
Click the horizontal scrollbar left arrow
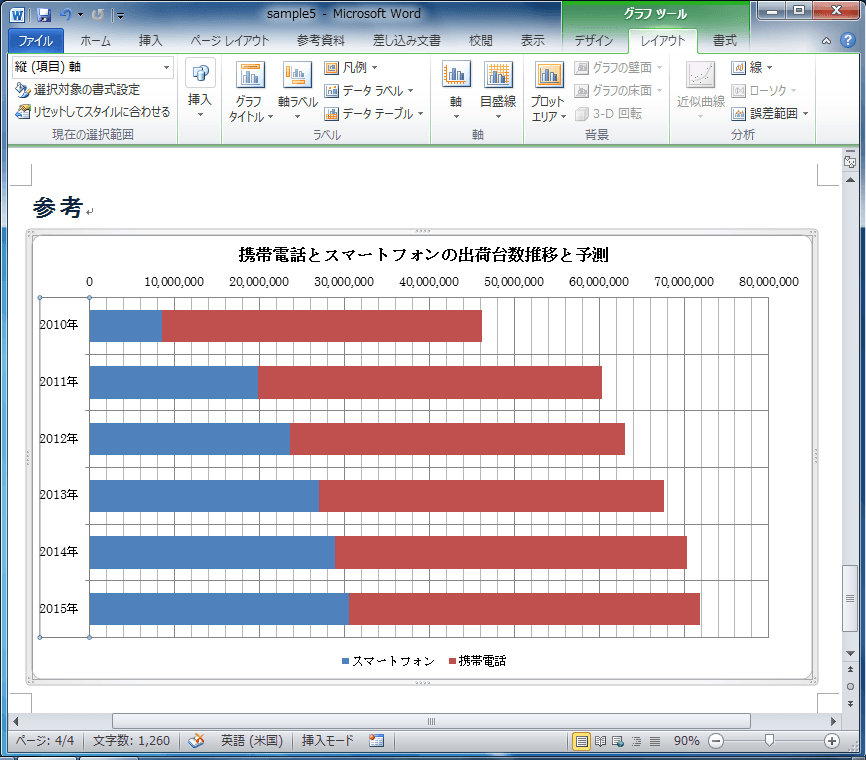tap(16, 721)
